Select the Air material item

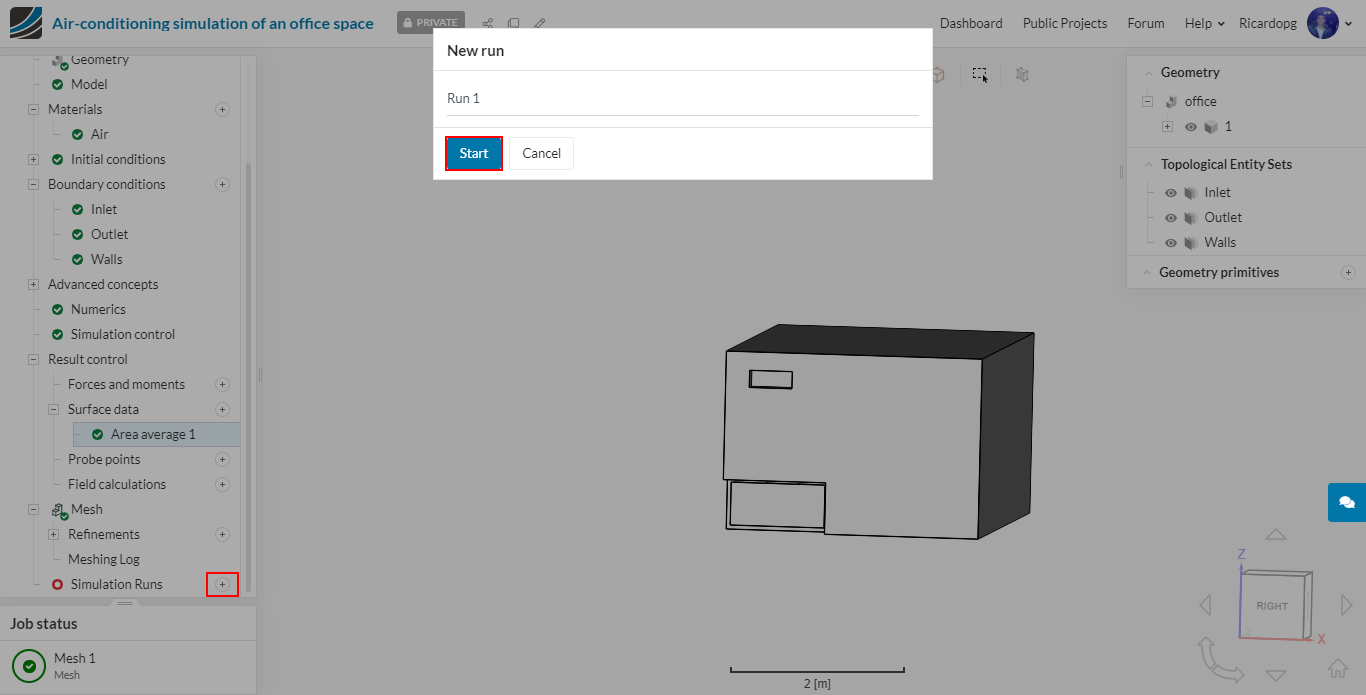click(100, 134)
